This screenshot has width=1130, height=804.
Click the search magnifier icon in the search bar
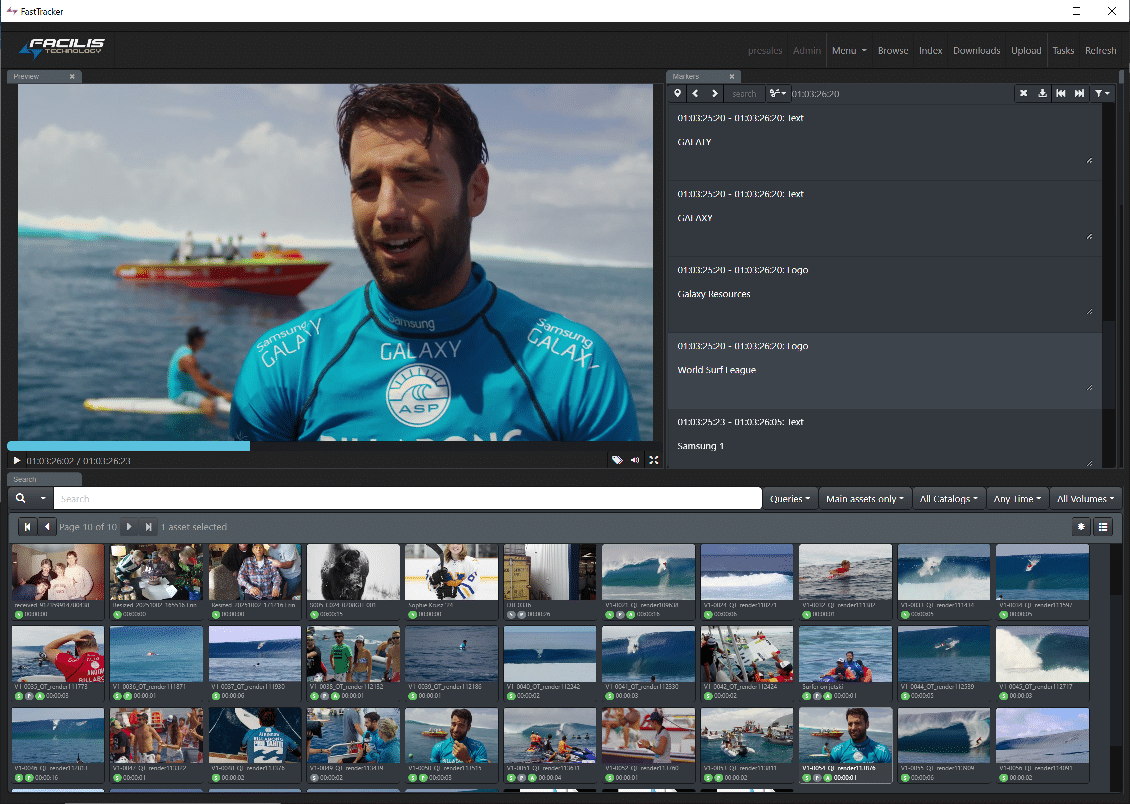coord(20,498)
